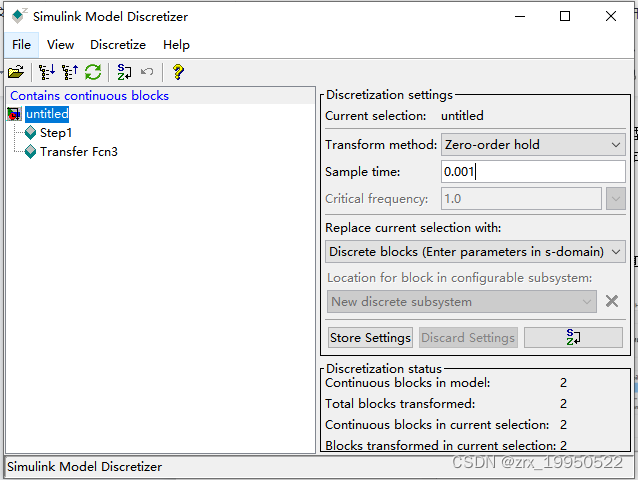Click the X delete location icon
Viewport: 638px width, 480px height.
(x=612, y=301)
